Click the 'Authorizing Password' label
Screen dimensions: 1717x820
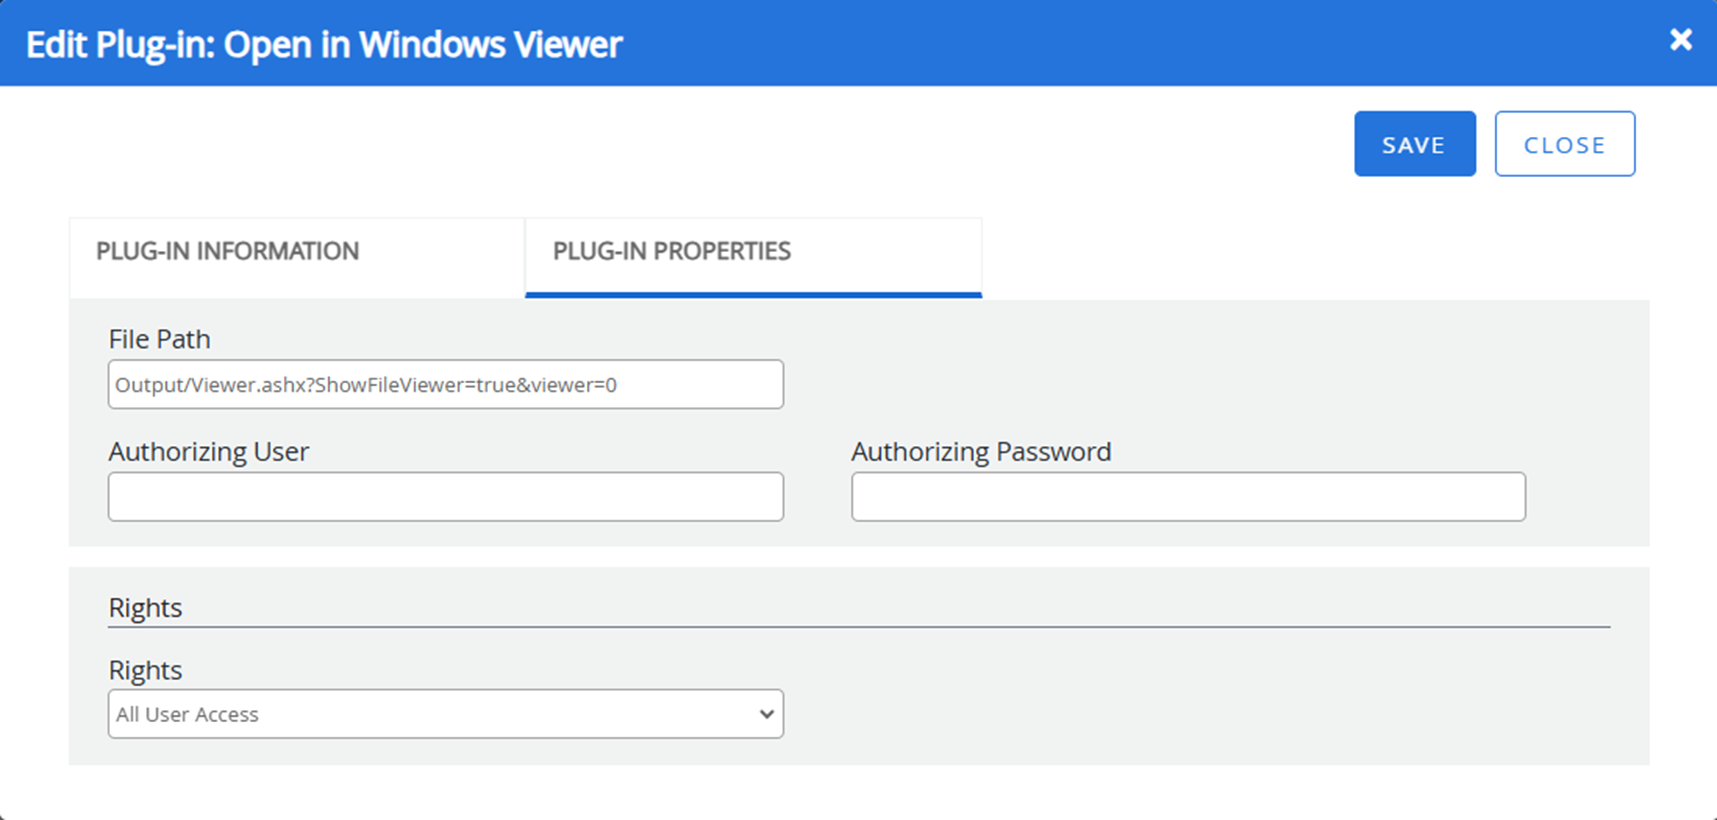981,452
